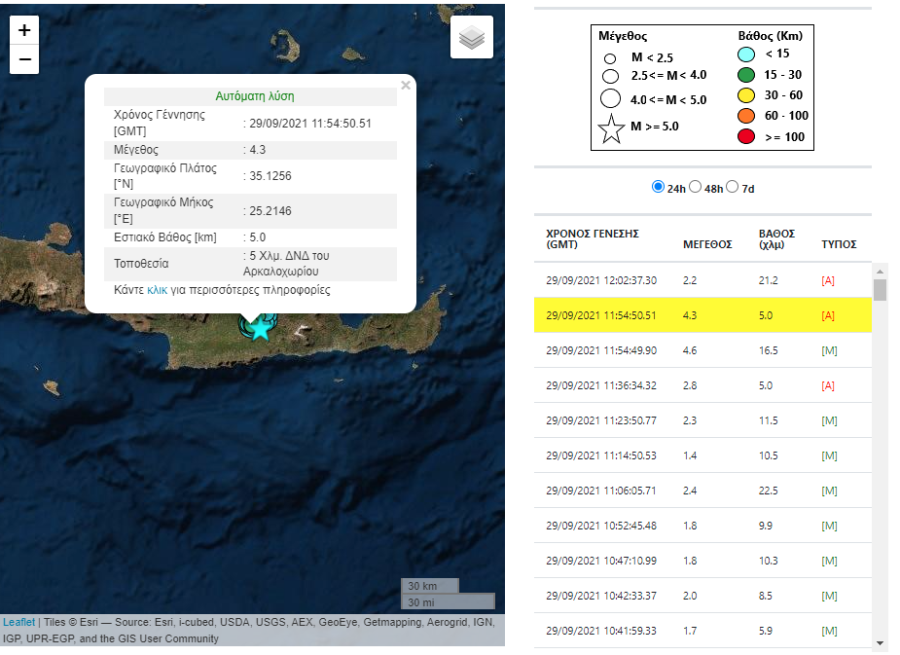Select the 48h time range radio
The height and width of the screenshot is (655, 900).
695,187
